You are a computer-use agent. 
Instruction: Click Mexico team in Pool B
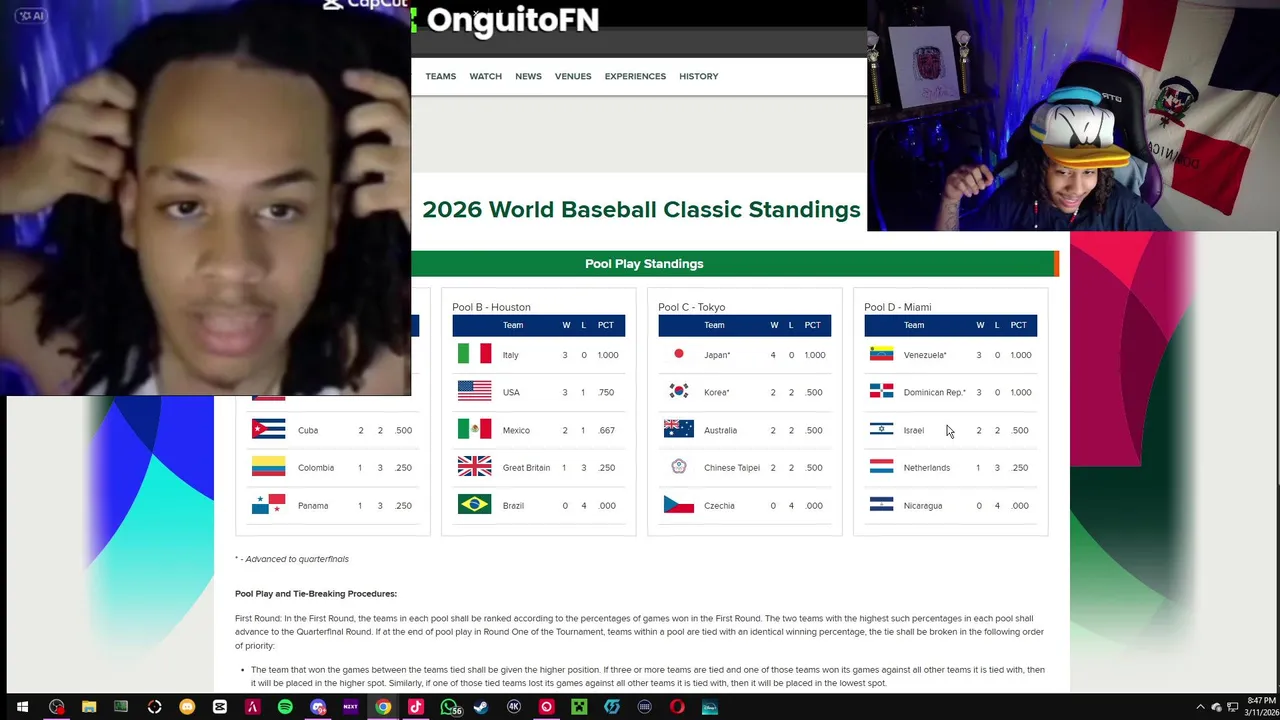click(x=516, y=430)
